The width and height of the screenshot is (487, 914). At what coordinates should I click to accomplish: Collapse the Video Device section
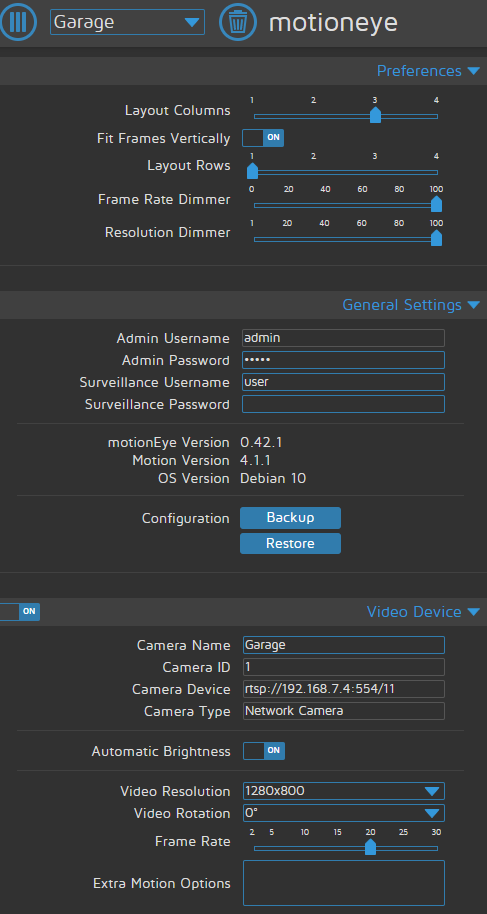coord(423,612)
